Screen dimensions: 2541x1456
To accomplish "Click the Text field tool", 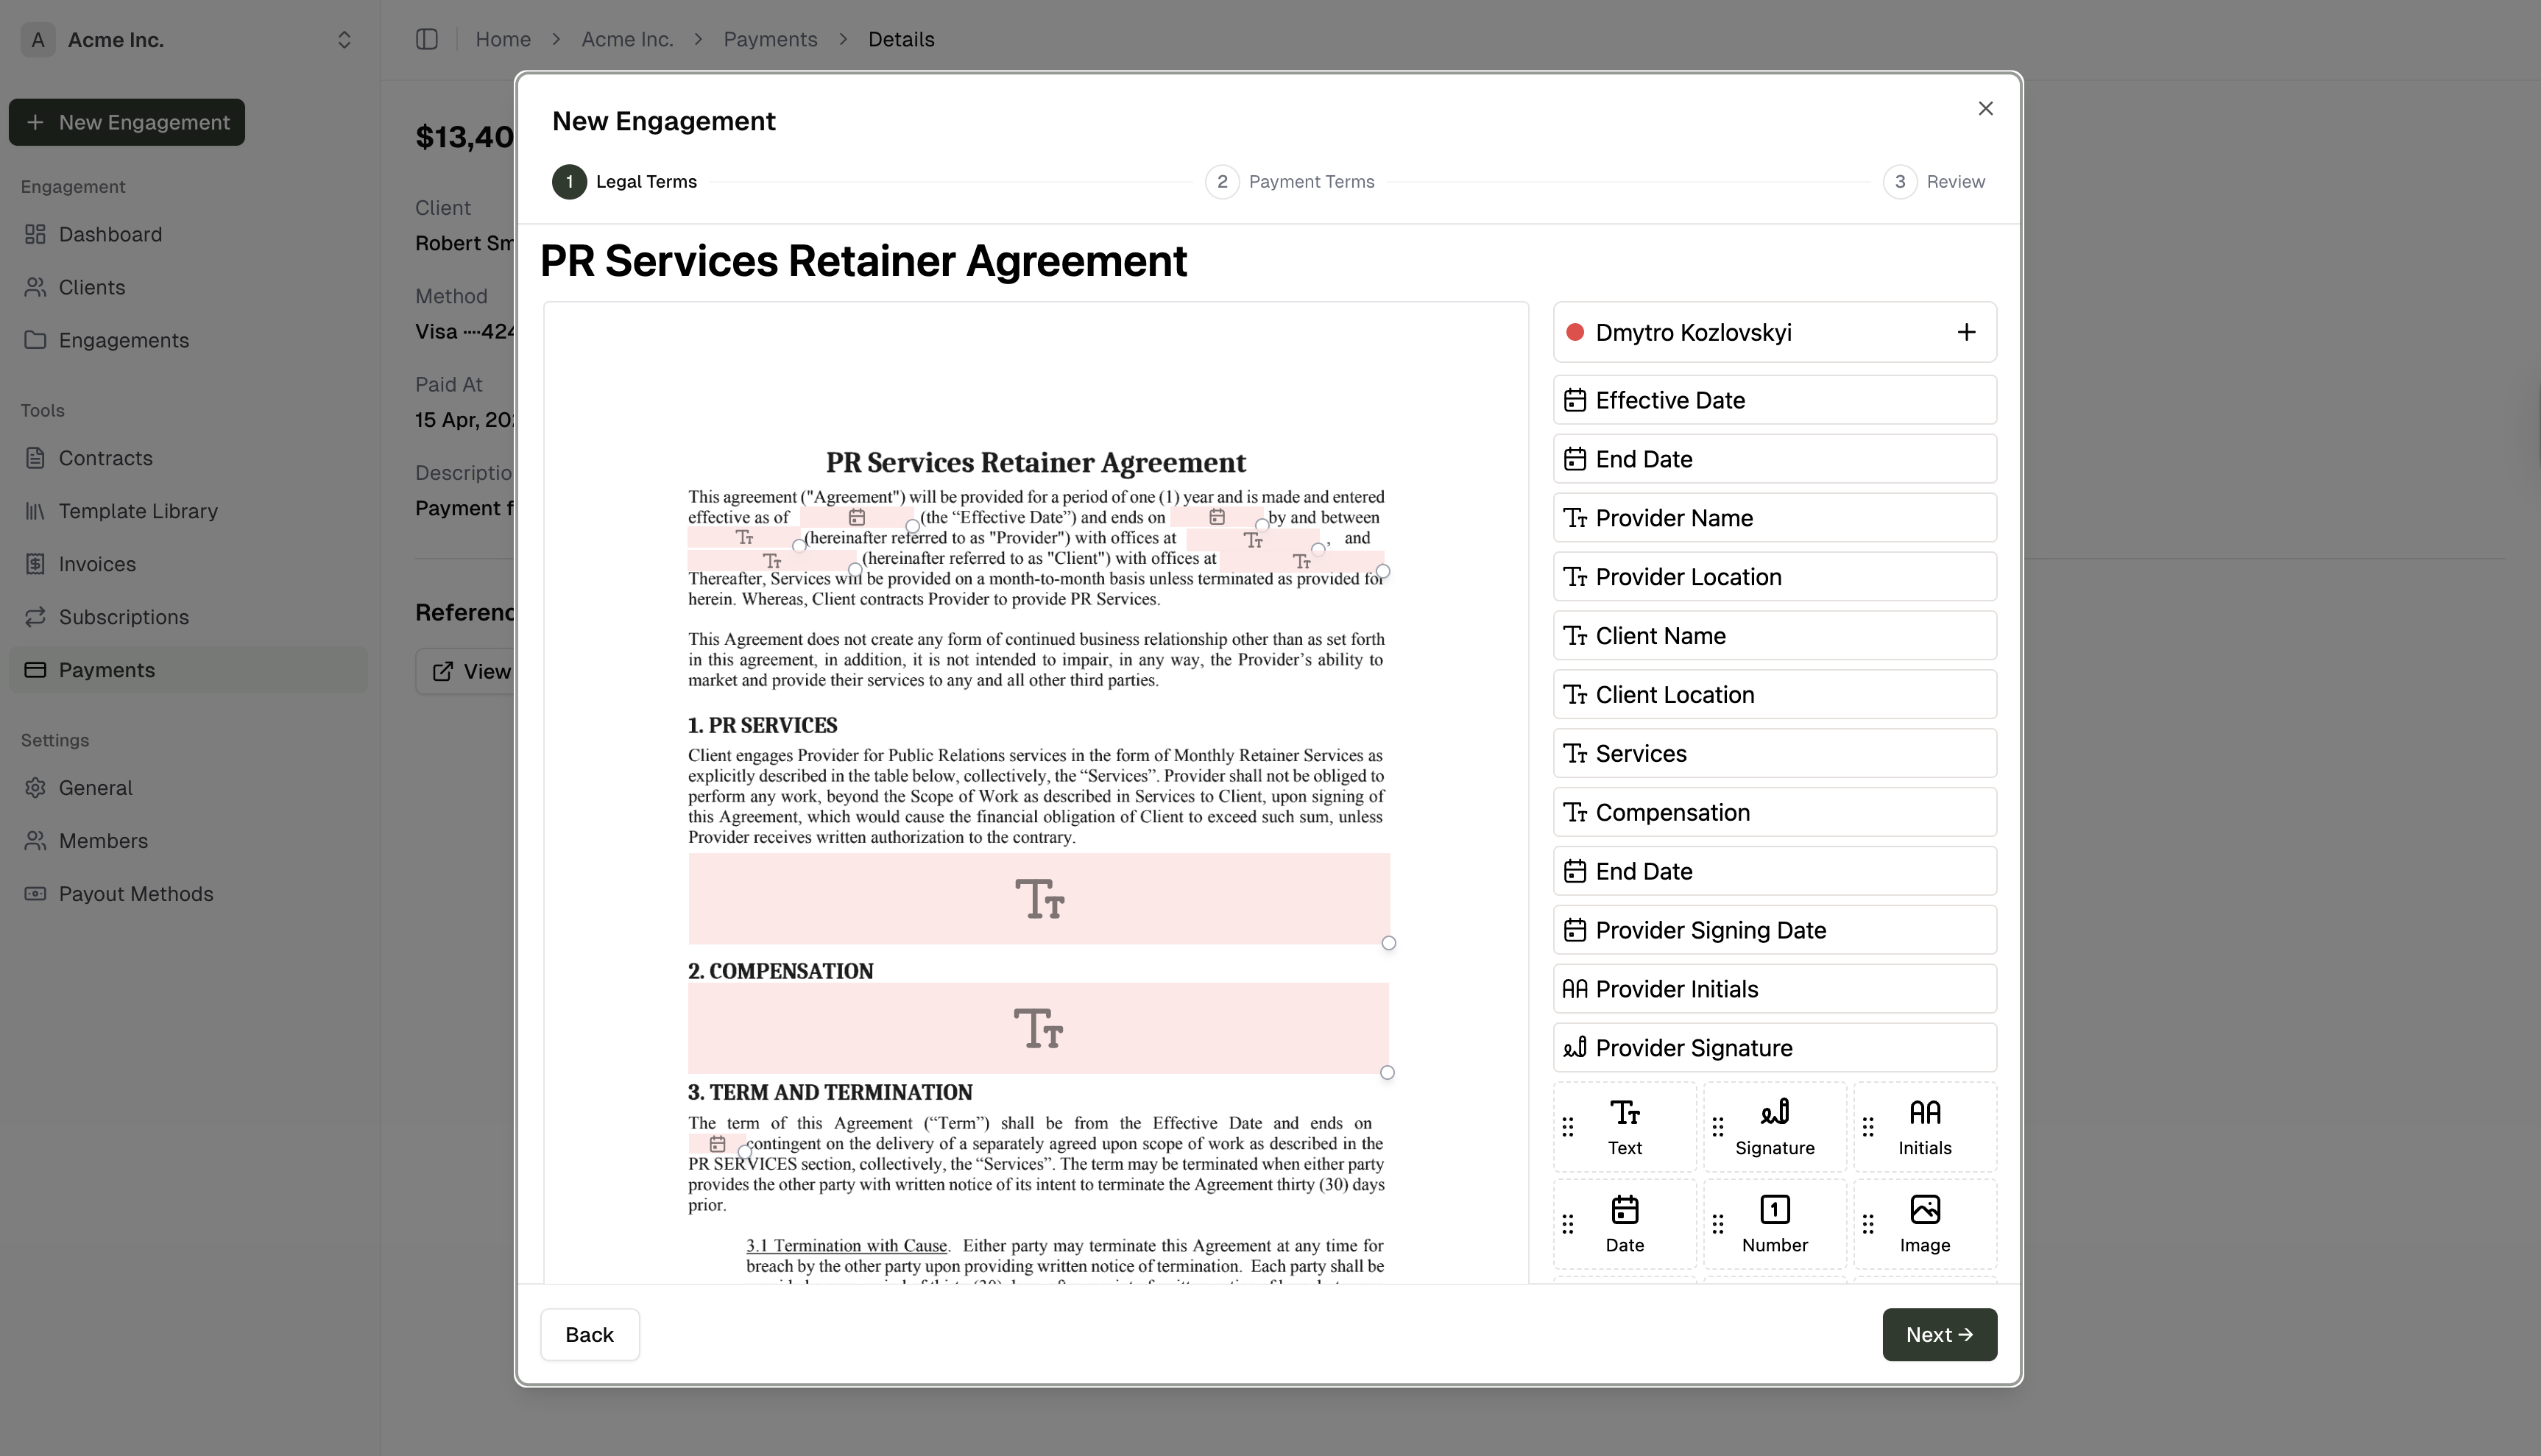I will tap(1624, 1126).
